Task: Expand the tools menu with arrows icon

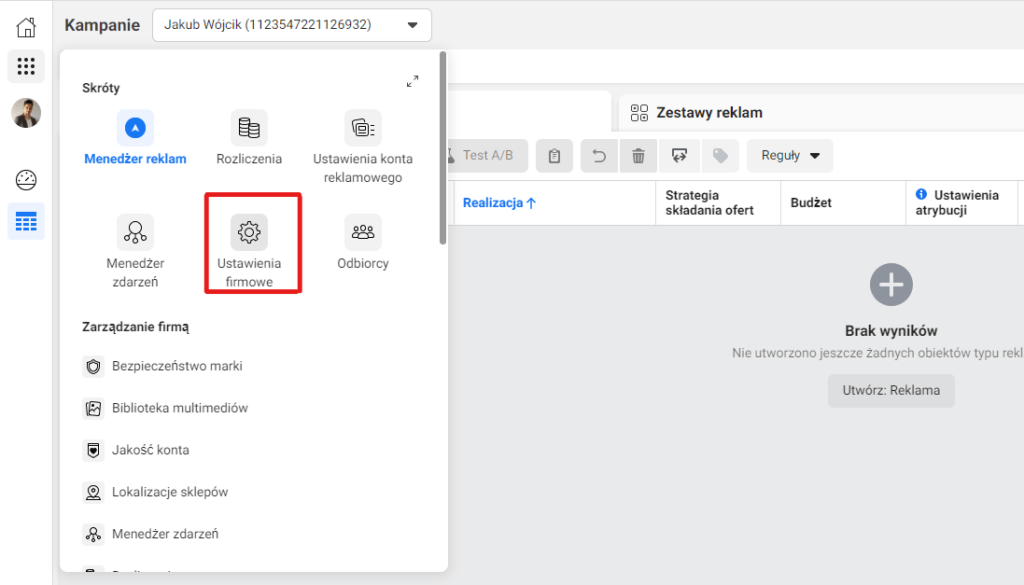Action: (x=412, y=82)
